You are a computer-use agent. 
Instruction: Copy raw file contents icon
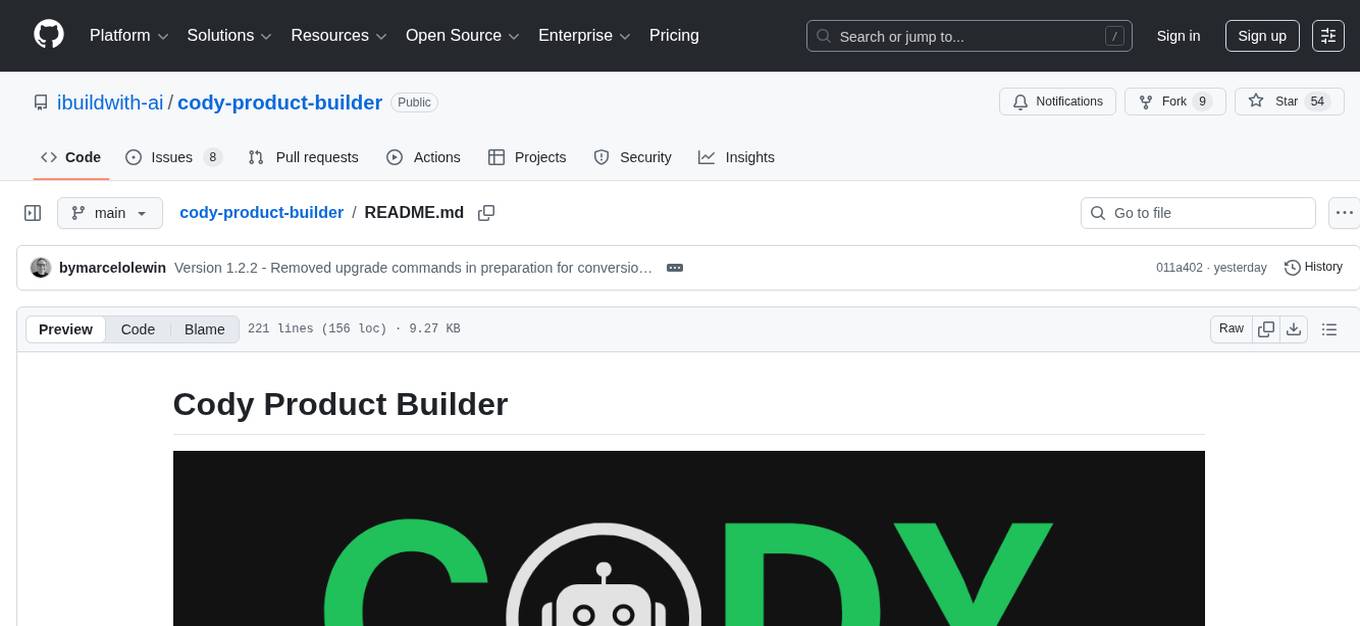coord(1265,328)
